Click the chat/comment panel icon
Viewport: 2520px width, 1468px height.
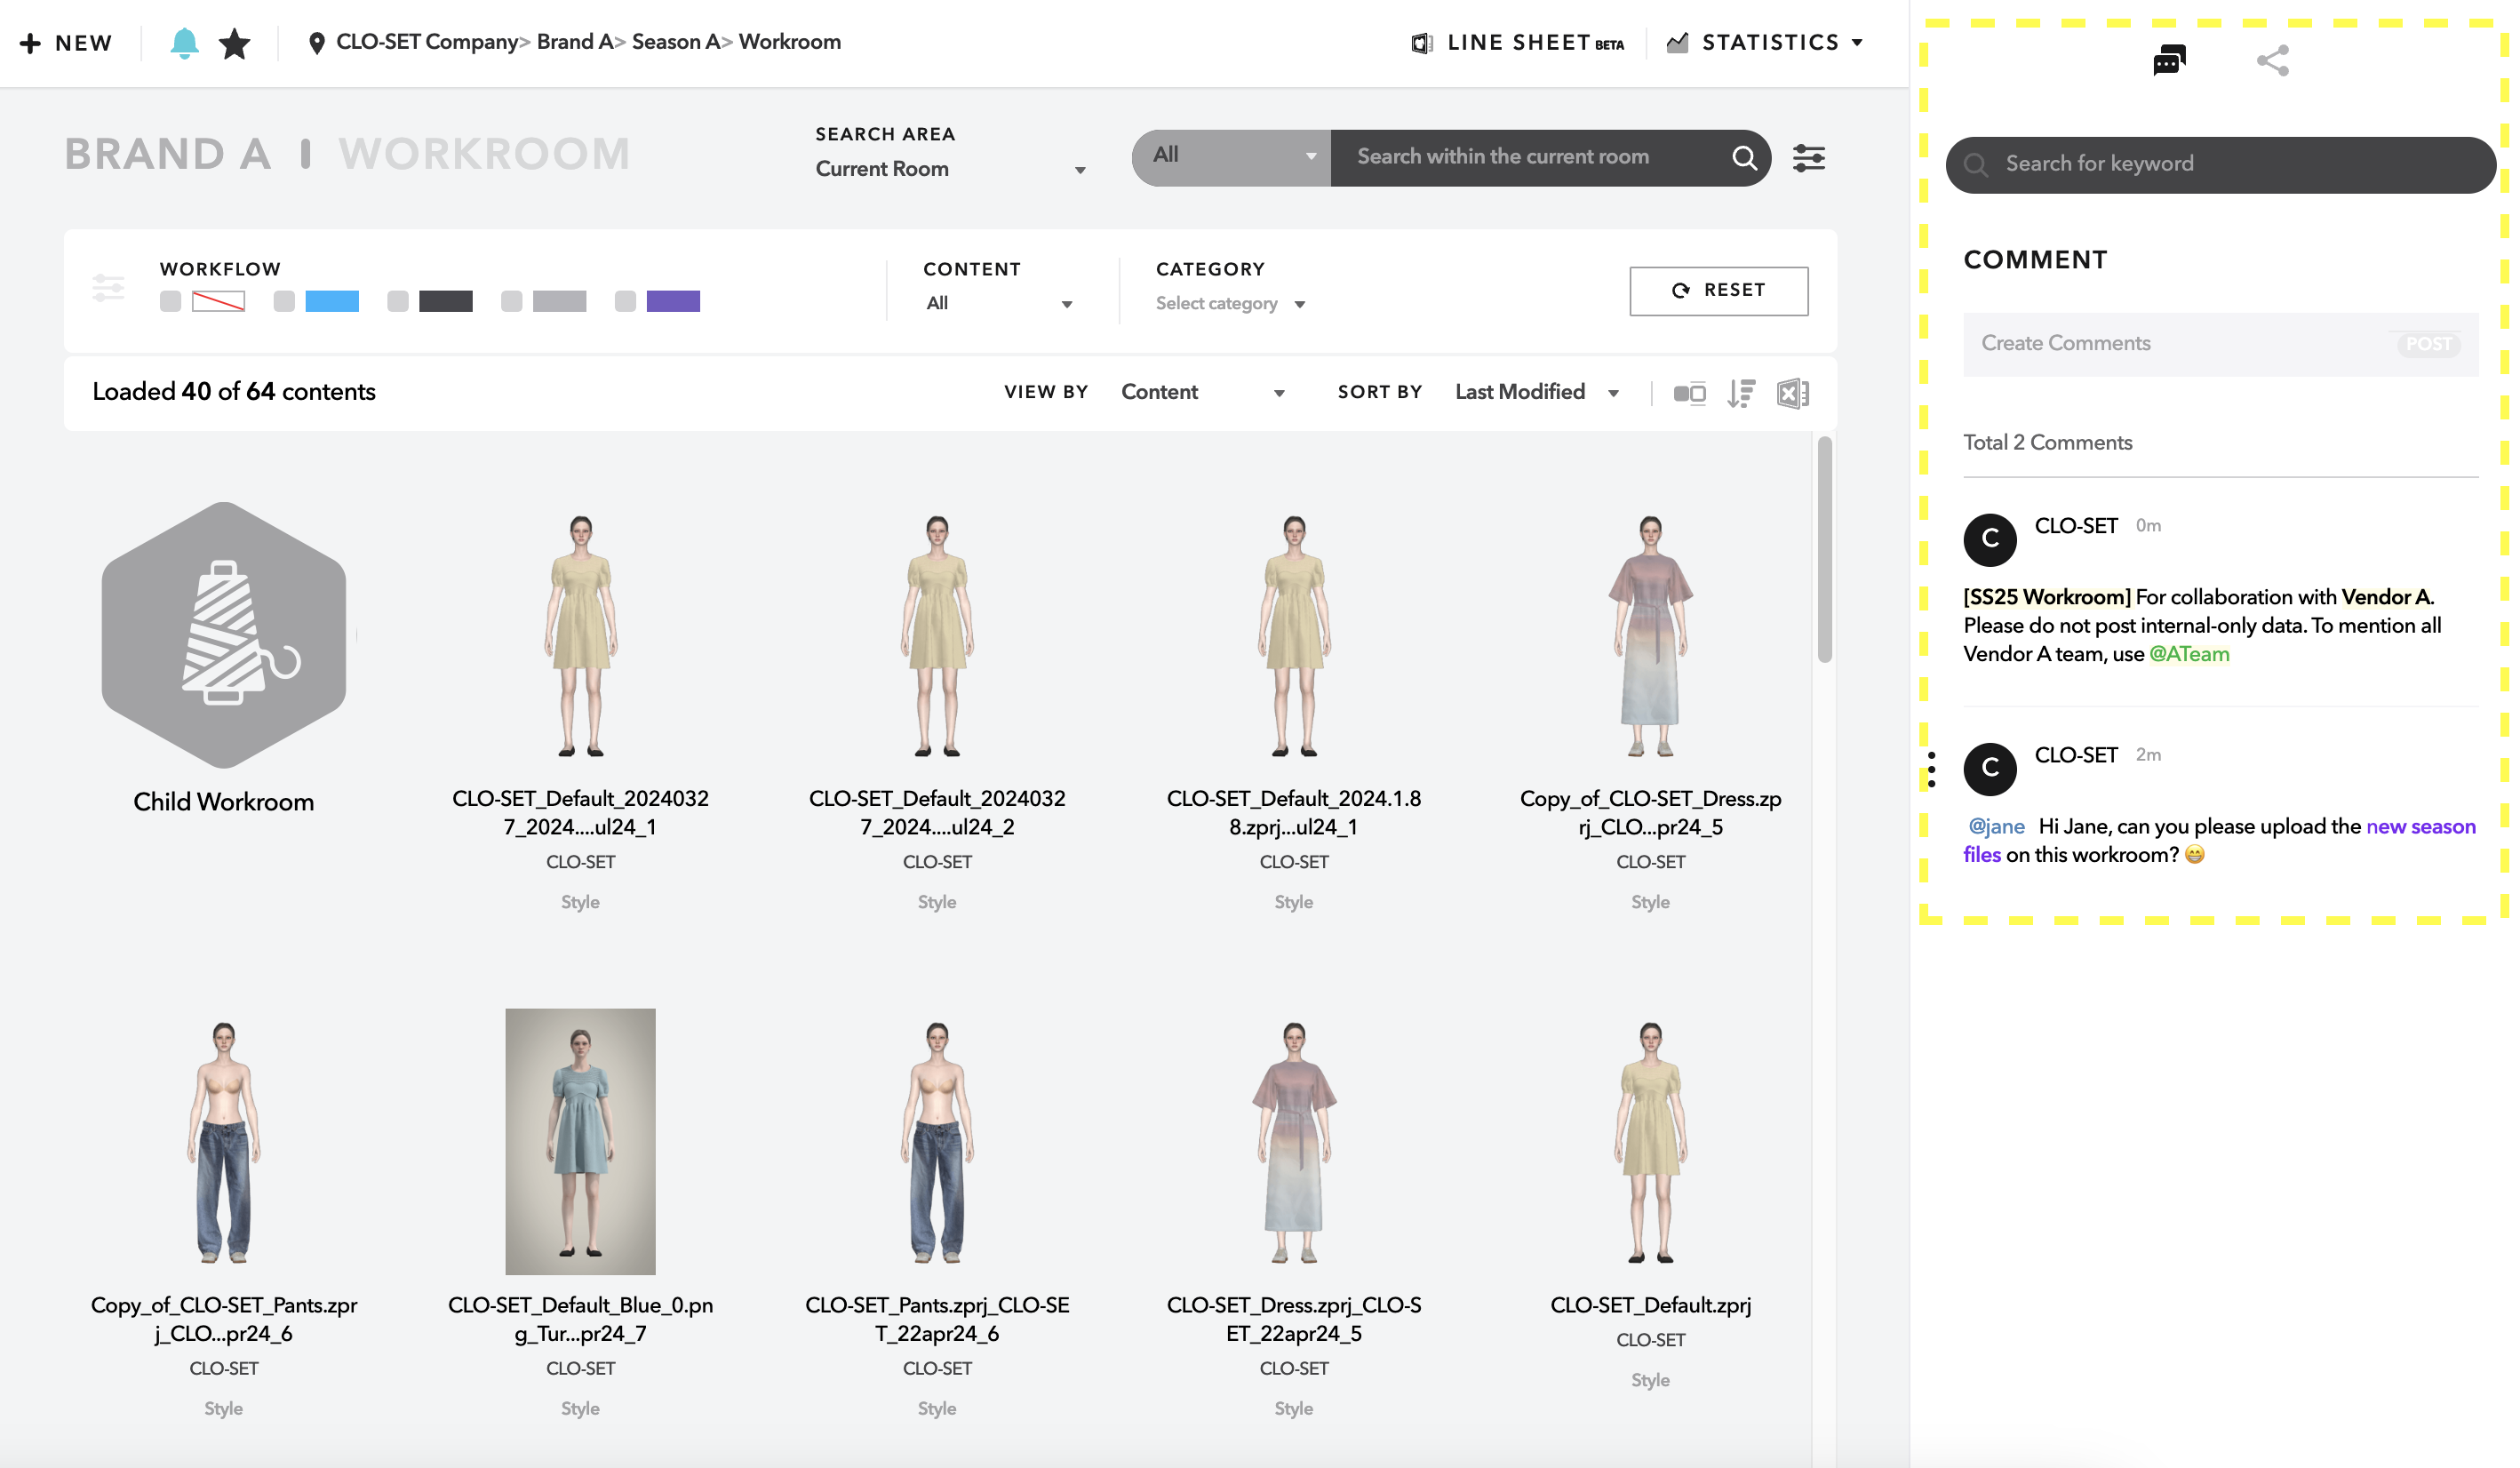tap(2169, 61)
